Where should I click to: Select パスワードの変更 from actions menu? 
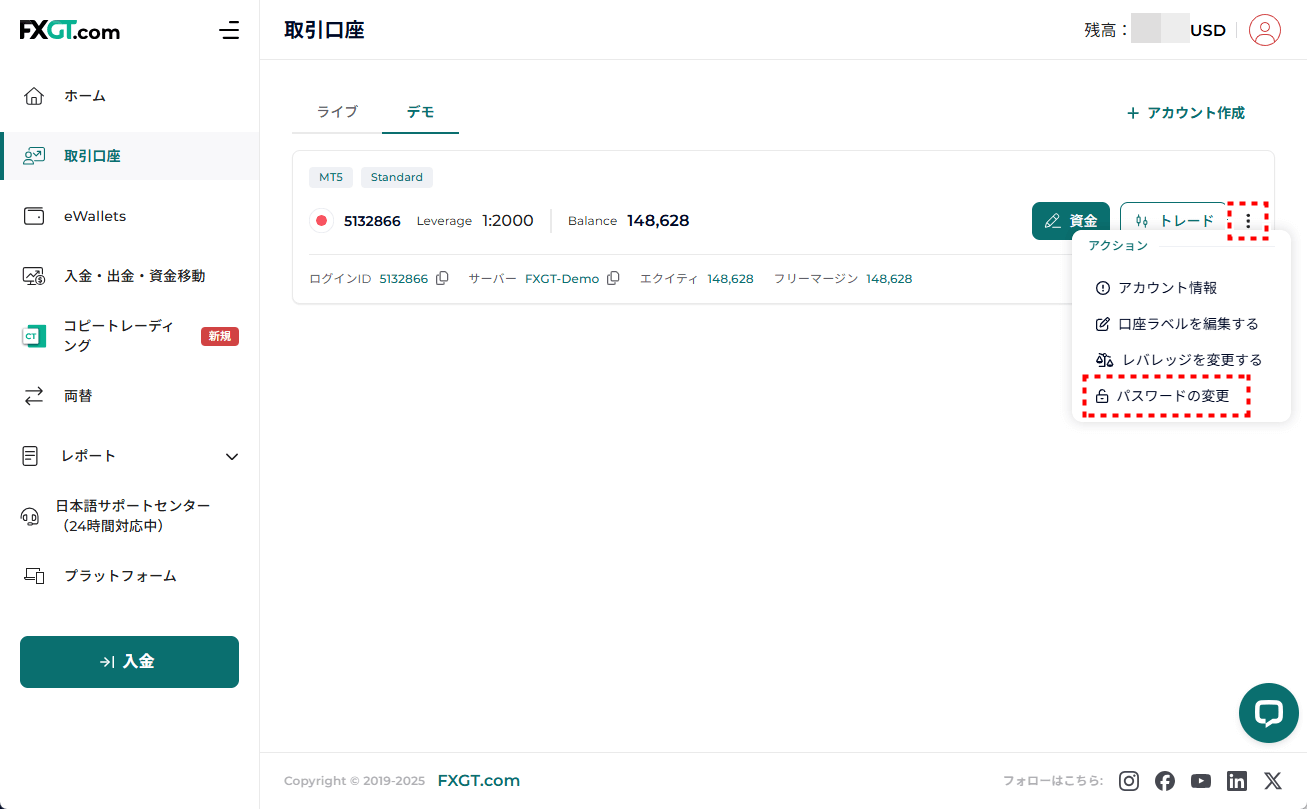pyautogui.click(x=1172, y=396)
